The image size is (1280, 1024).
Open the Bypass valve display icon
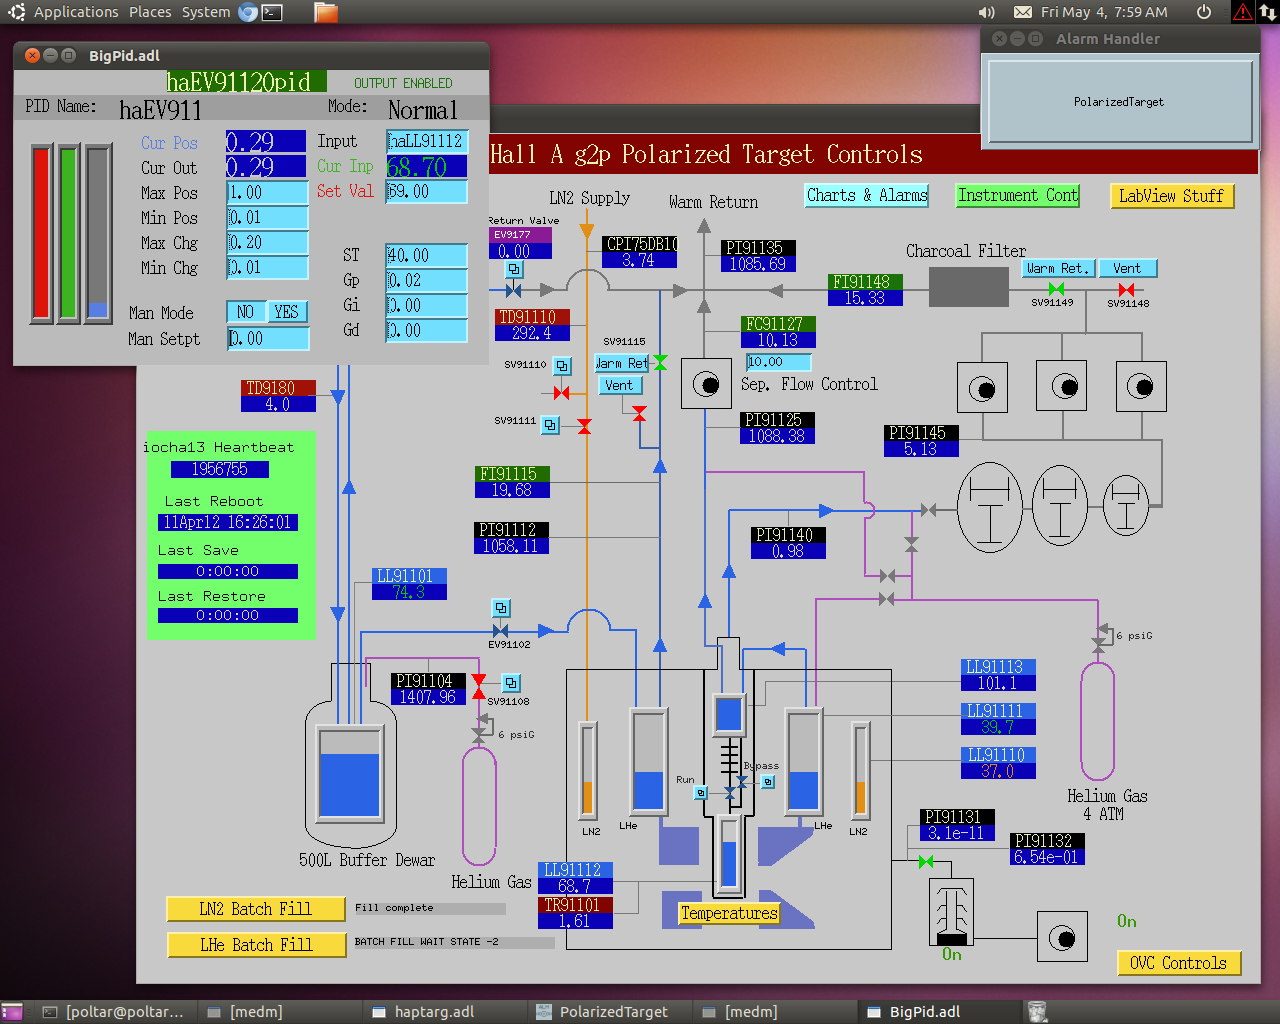(768, 781)
